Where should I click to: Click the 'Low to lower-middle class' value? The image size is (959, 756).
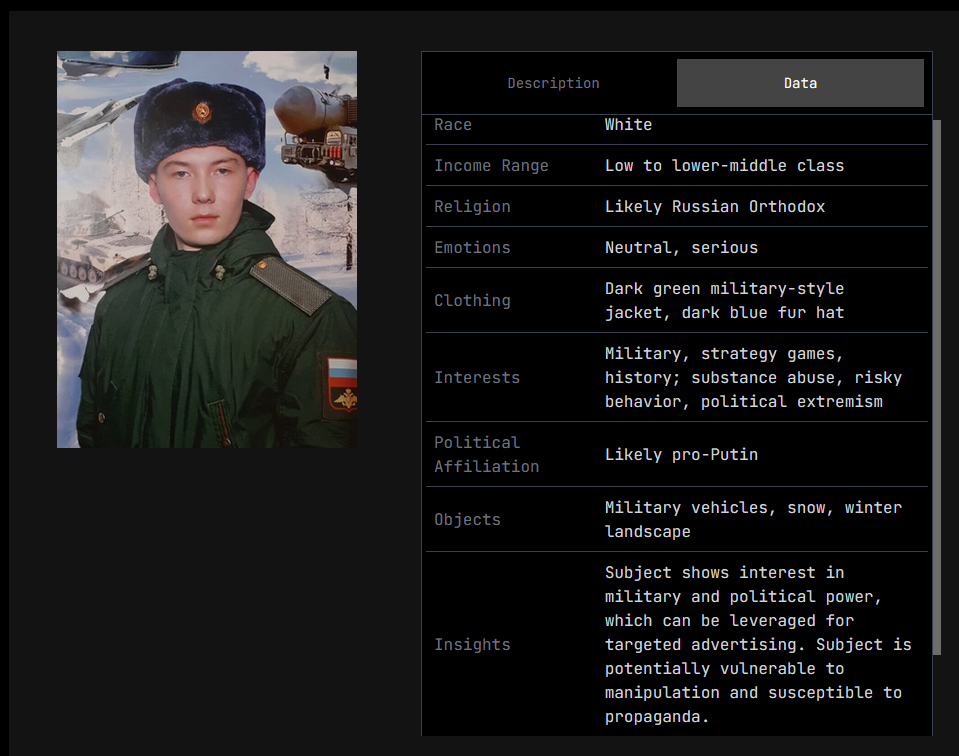click(724, 166)
